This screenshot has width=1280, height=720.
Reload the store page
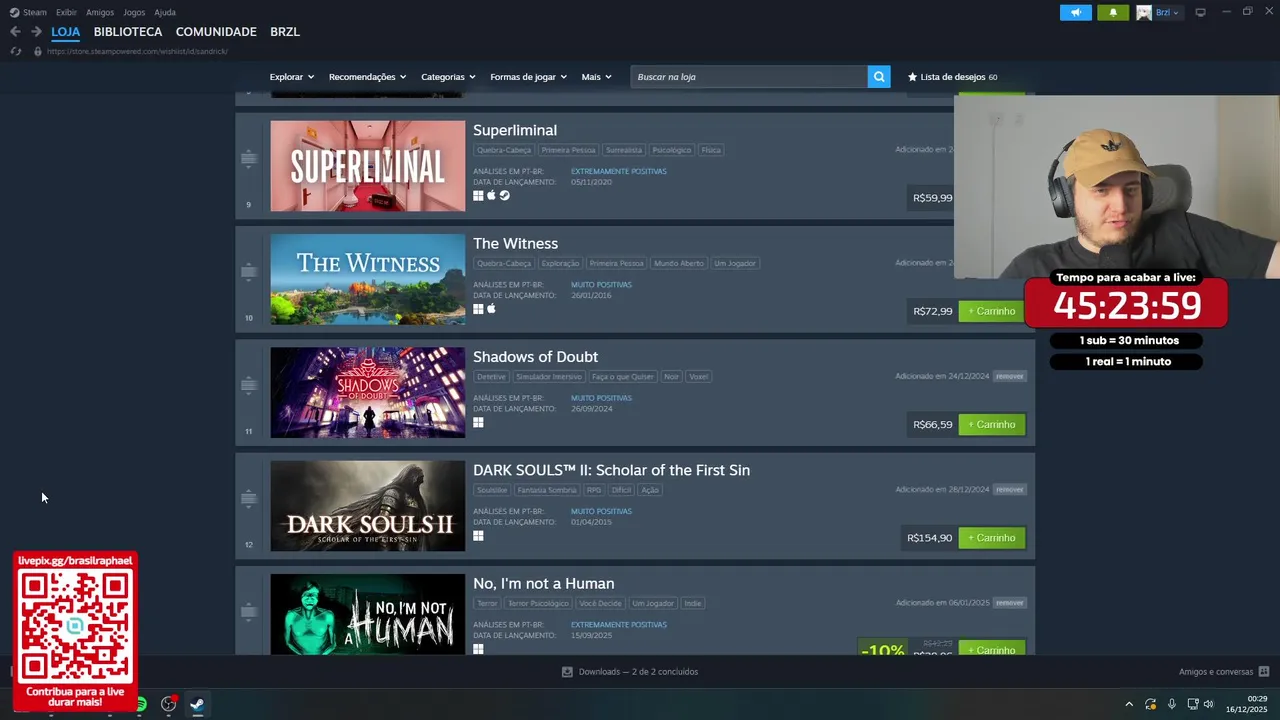[x=15, y=51]
